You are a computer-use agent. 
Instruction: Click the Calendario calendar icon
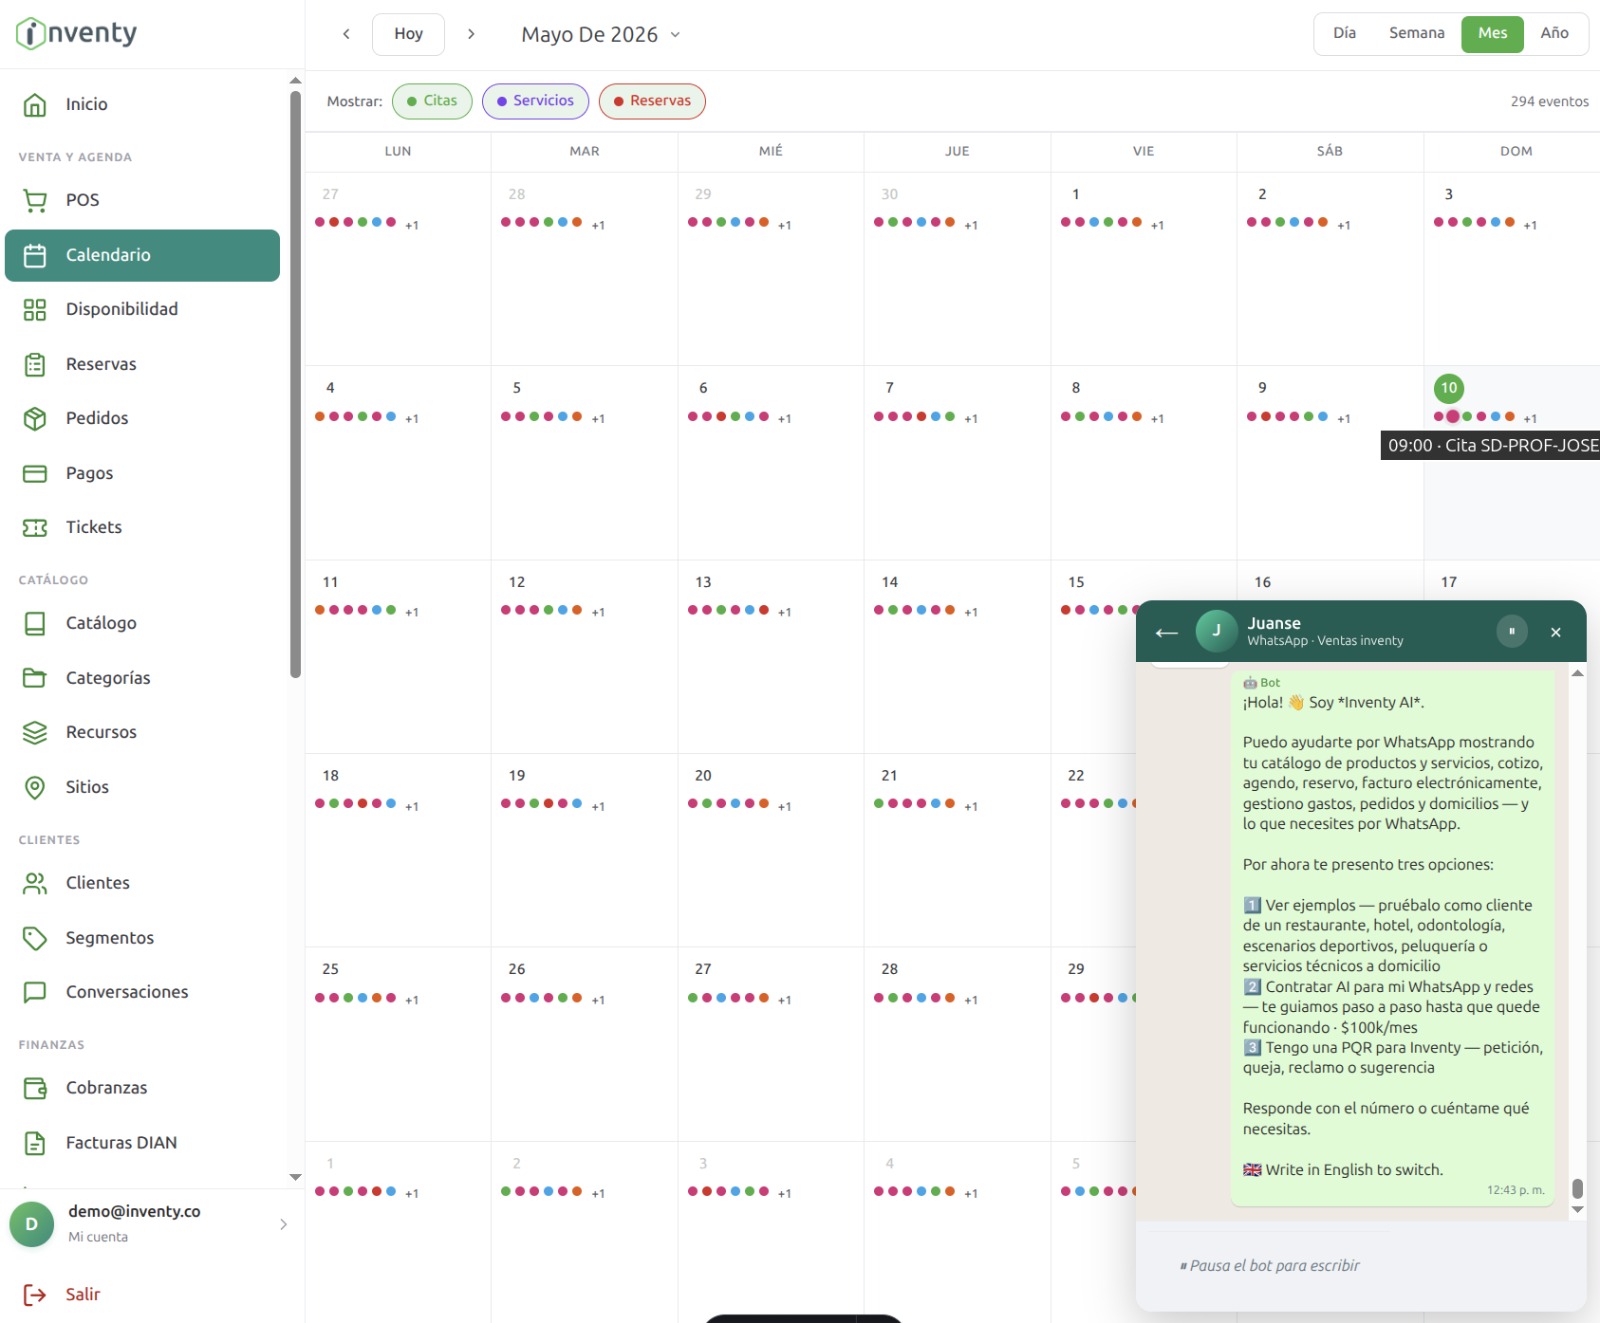pyautogui.click(x=35, y=255)
